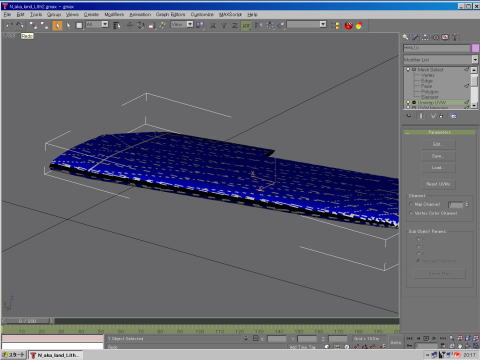Viewport: 480px width, 360px height.
Task: Select the Vertex Color Channel radio button
Action: pos(411,213)
